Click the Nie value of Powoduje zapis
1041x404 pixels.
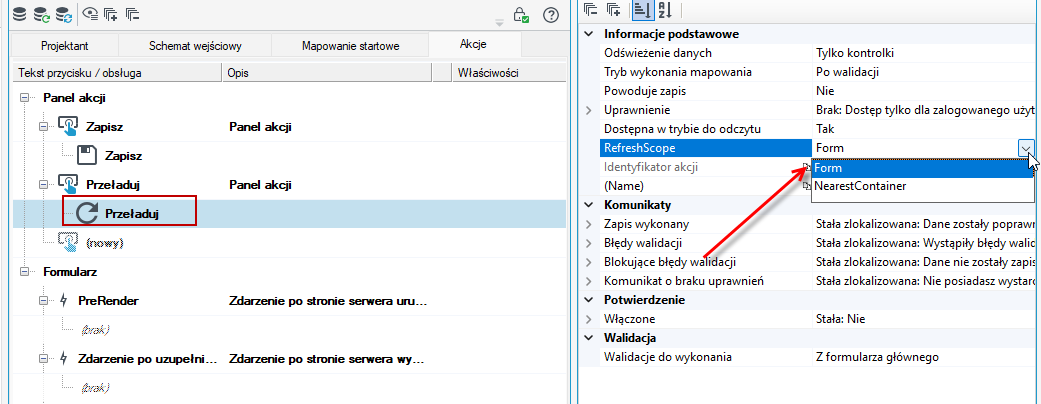click(926, 91)
